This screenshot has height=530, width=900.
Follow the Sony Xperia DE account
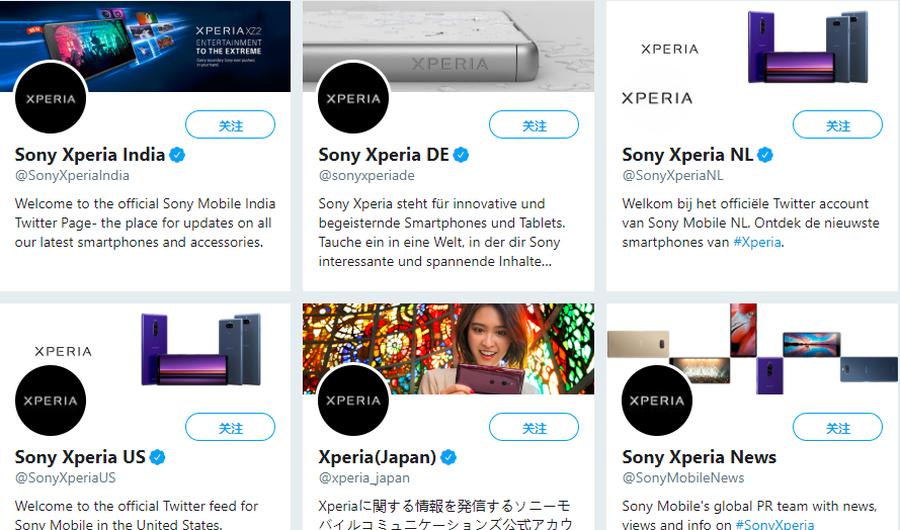(x=534, y=125)
